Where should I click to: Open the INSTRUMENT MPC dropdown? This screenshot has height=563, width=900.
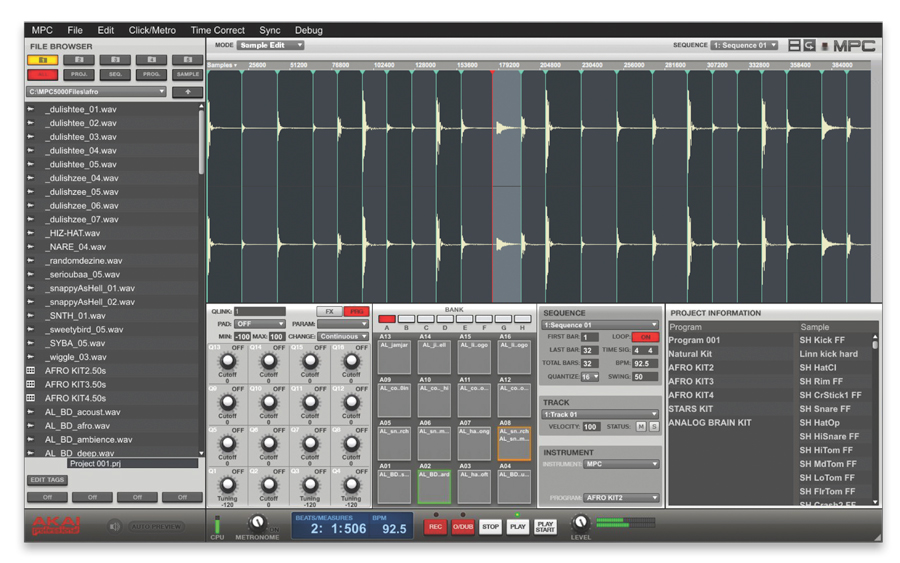(x=621, y=464)
